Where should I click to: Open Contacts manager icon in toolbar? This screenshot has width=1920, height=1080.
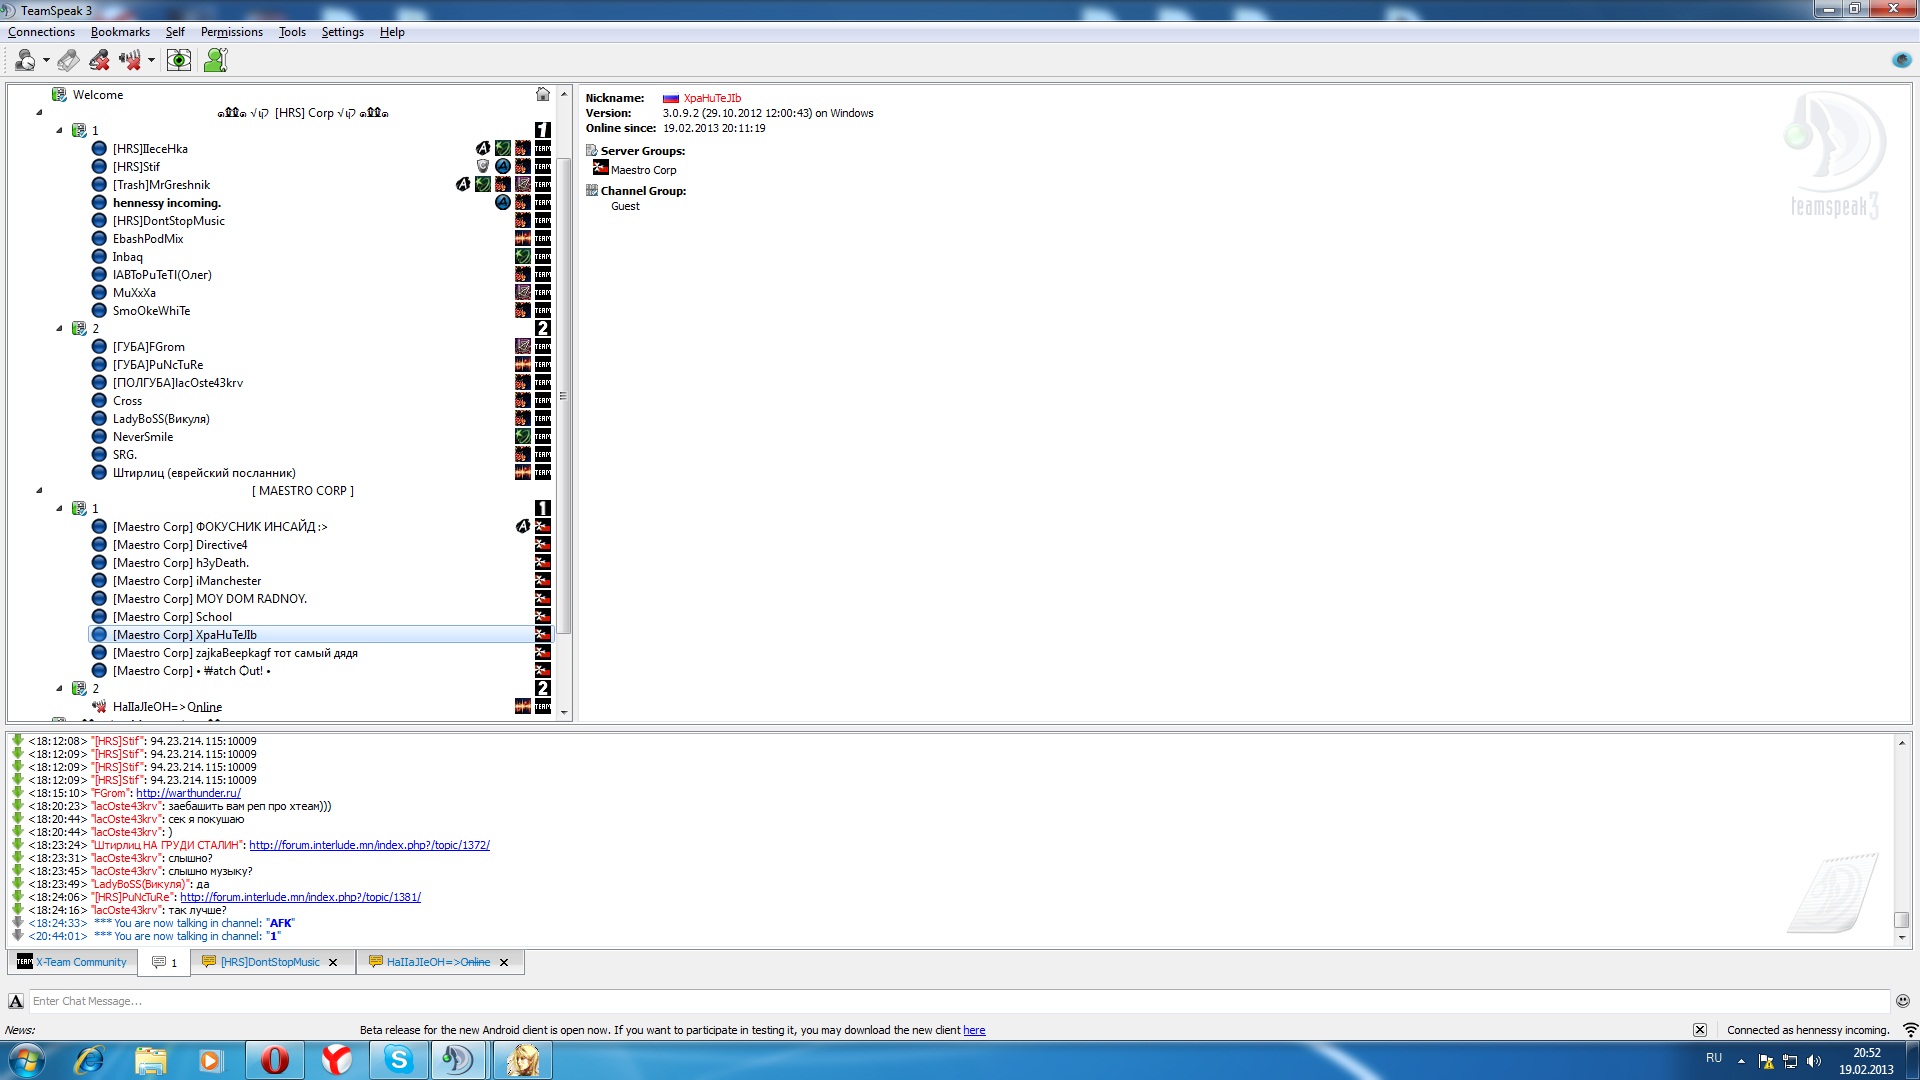(215, 61)
